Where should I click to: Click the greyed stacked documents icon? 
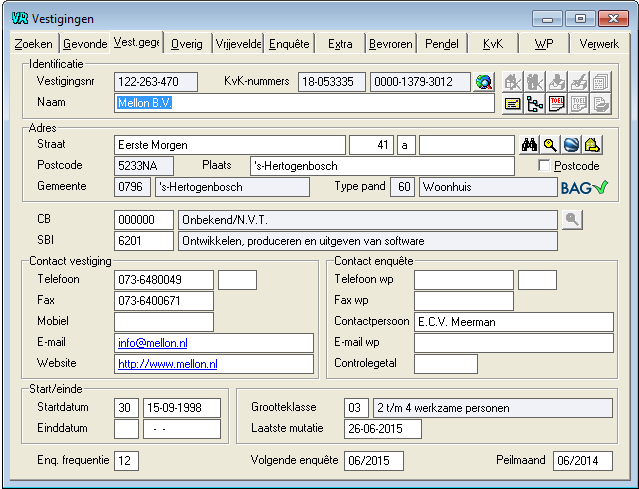(600, 82)
